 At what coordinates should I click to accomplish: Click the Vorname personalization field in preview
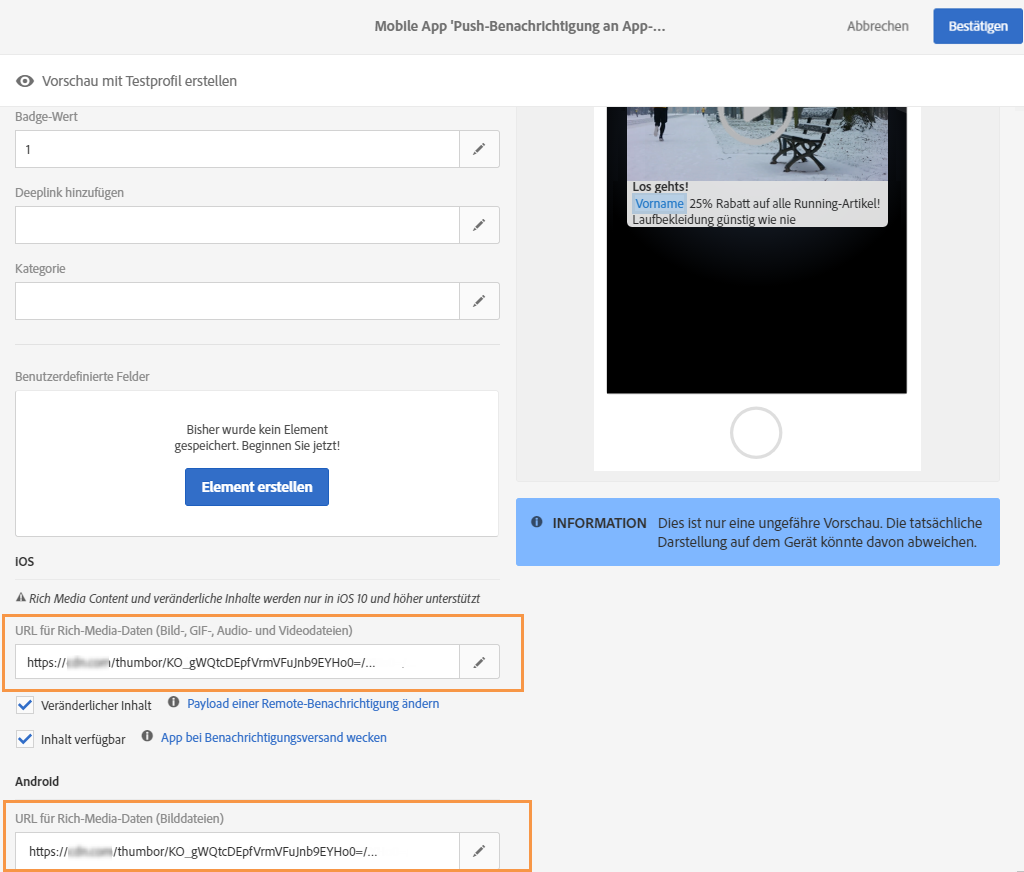coord(659,203)
